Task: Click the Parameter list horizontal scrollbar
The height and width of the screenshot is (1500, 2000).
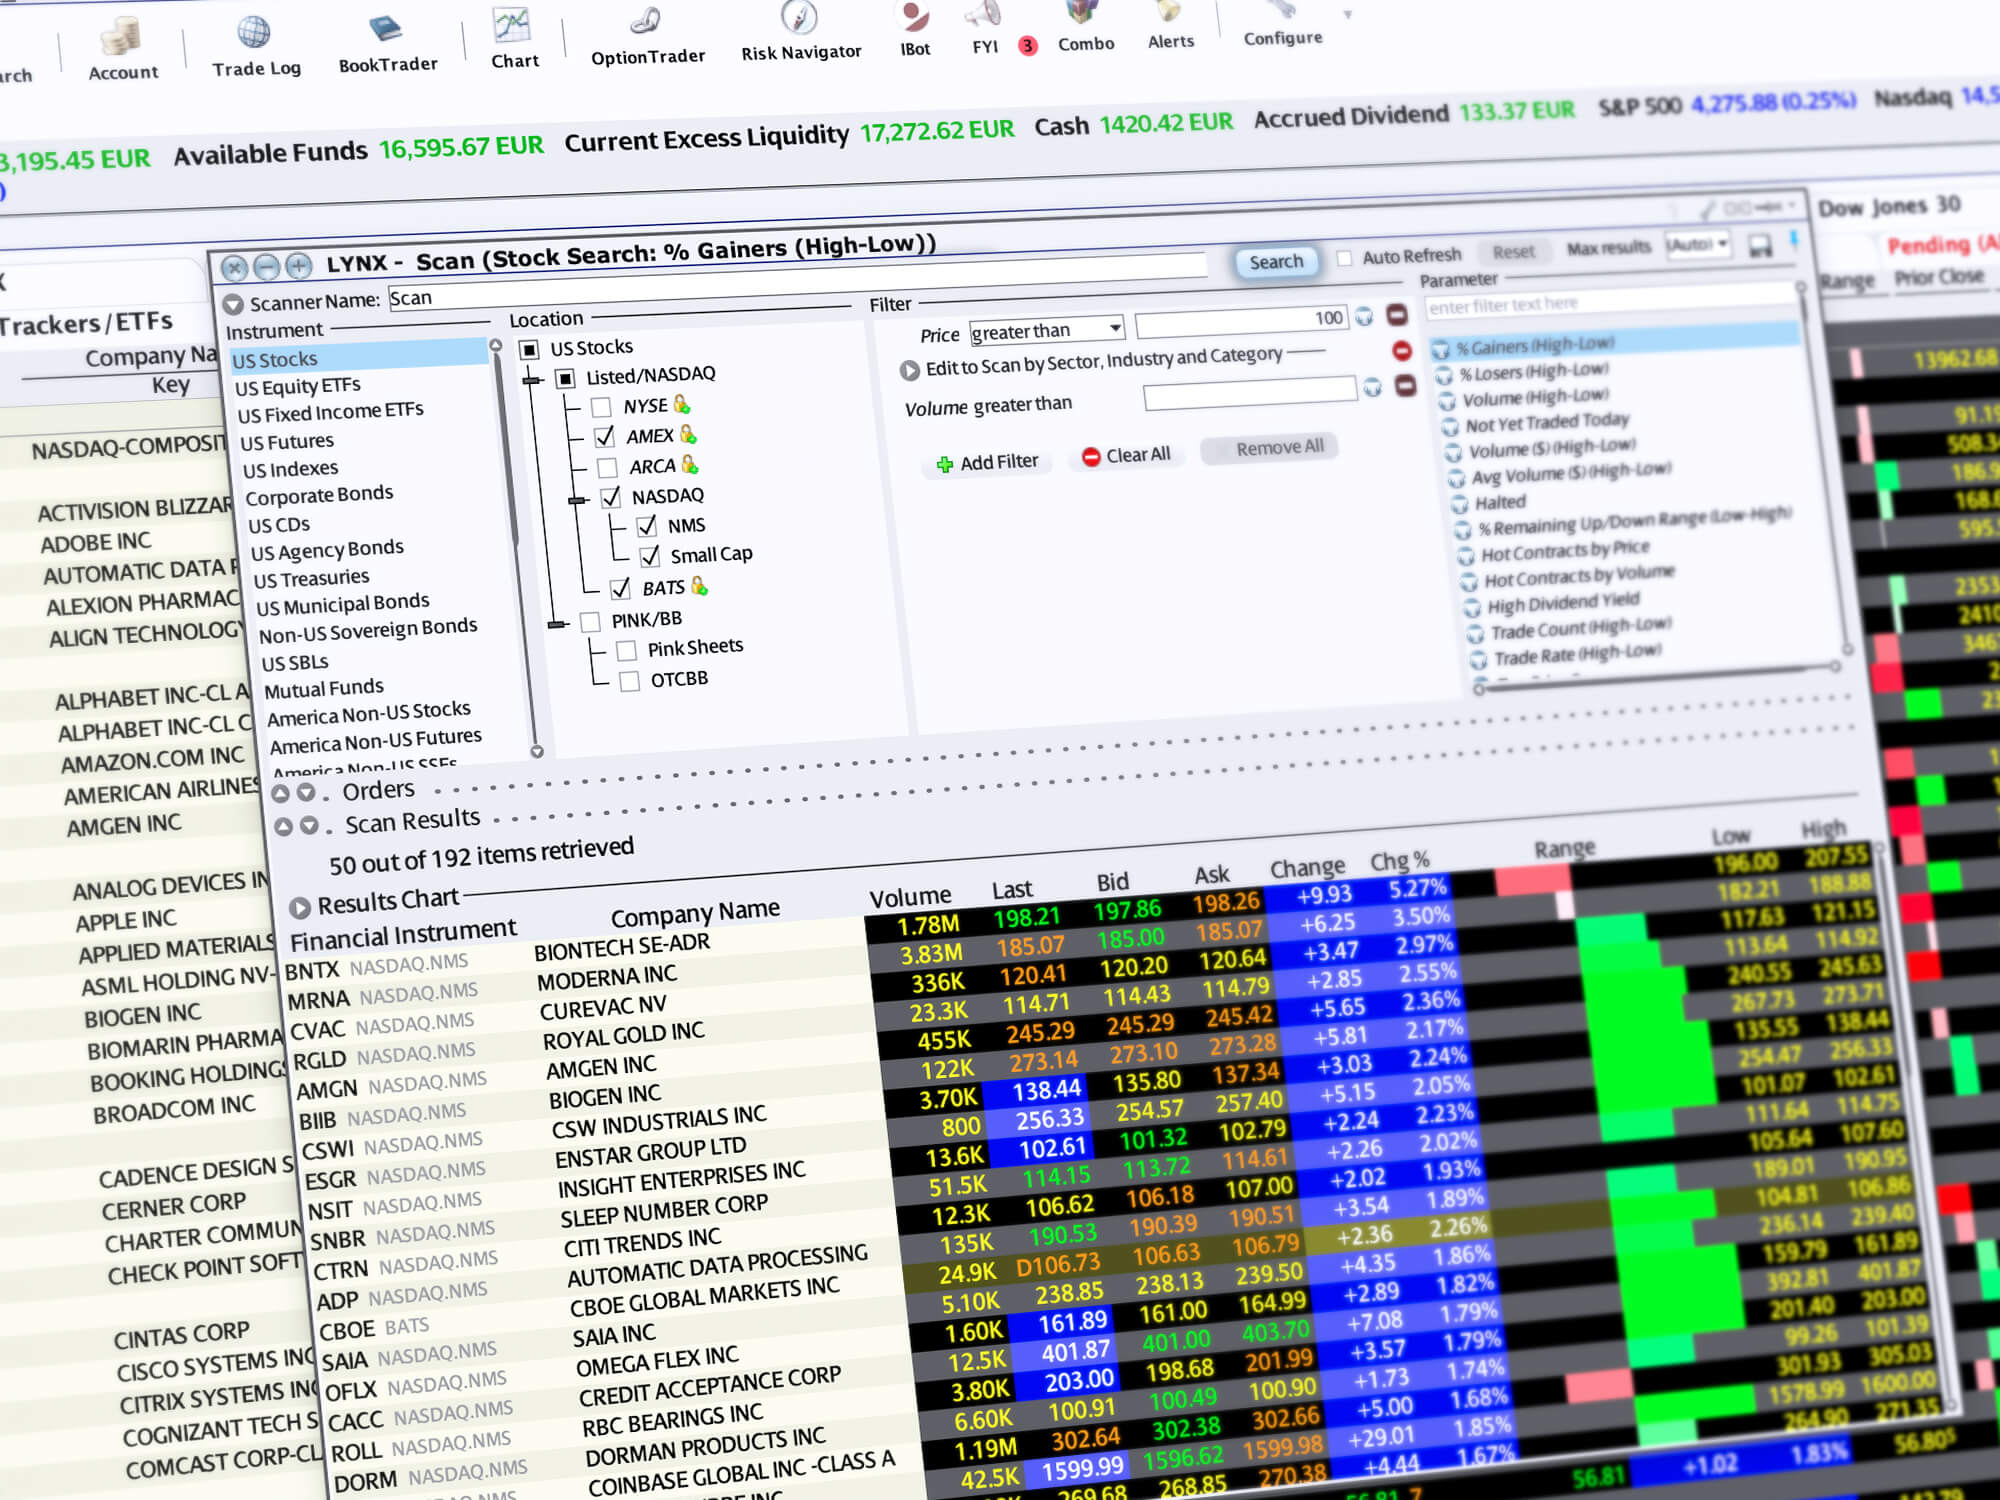Action: click(x=1657, y=677)
